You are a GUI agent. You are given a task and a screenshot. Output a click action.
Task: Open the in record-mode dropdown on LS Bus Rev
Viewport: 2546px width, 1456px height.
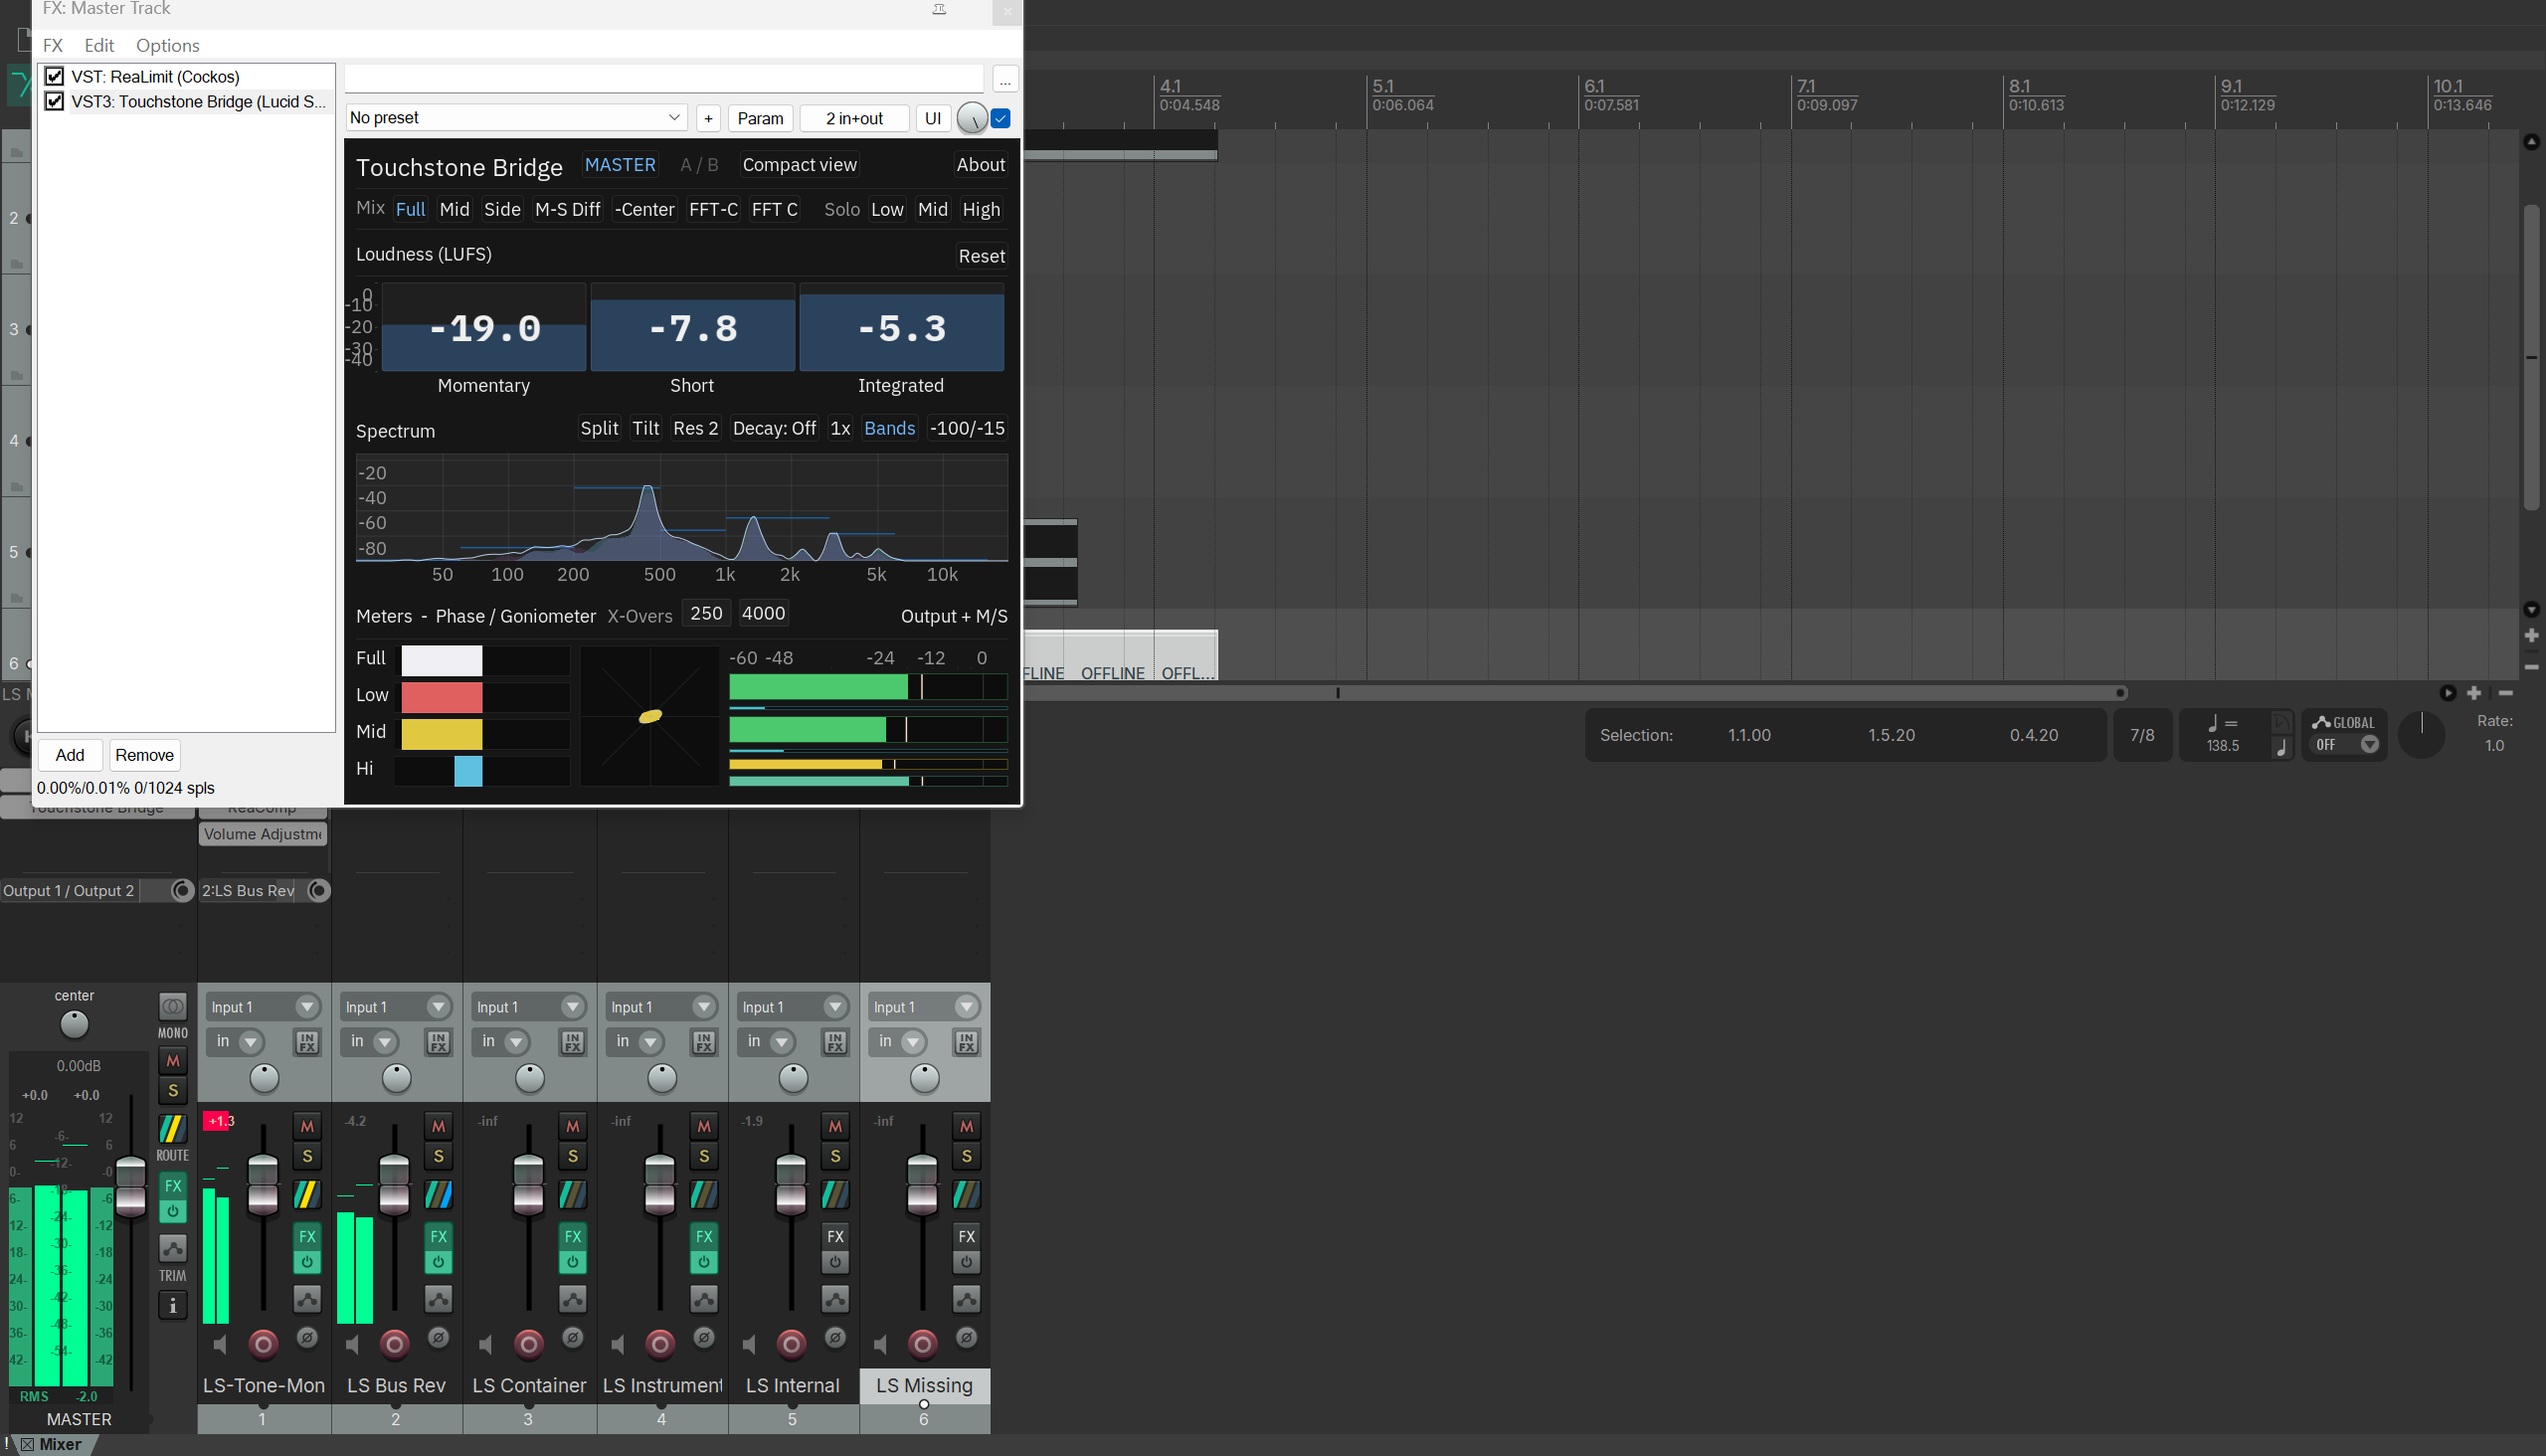[372, 1042]
